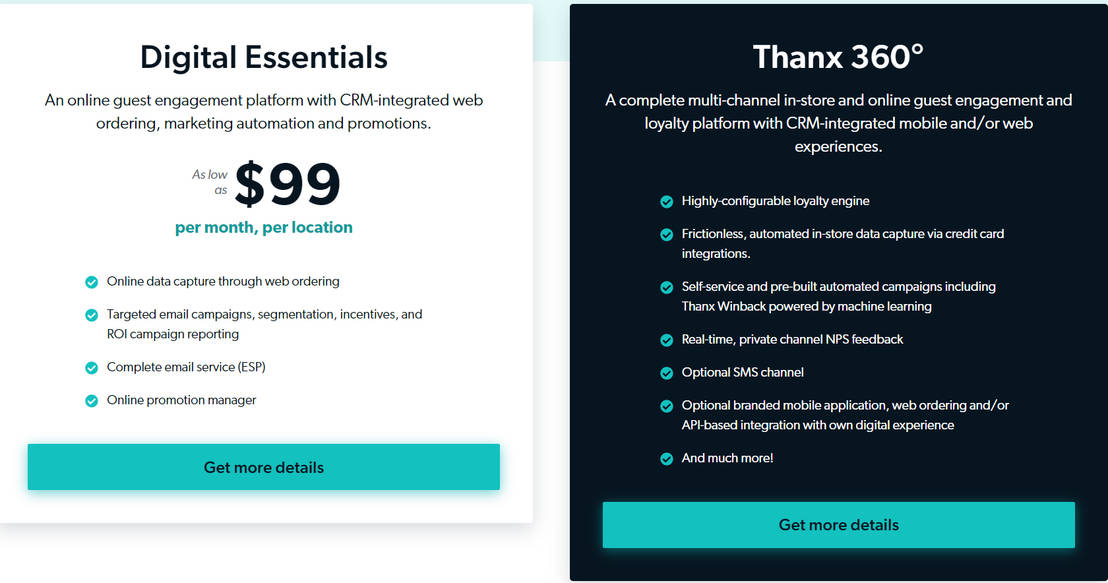Click the checkmark next to 'Real-time, private channel NPS feedback'
The image size is (1108, 583).
tap(666, 340)
